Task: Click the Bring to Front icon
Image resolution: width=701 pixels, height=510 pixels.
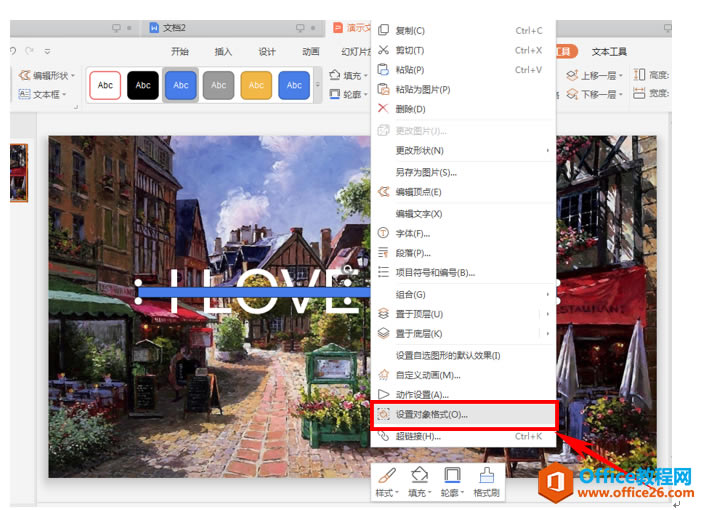Action: coord(383,313)
